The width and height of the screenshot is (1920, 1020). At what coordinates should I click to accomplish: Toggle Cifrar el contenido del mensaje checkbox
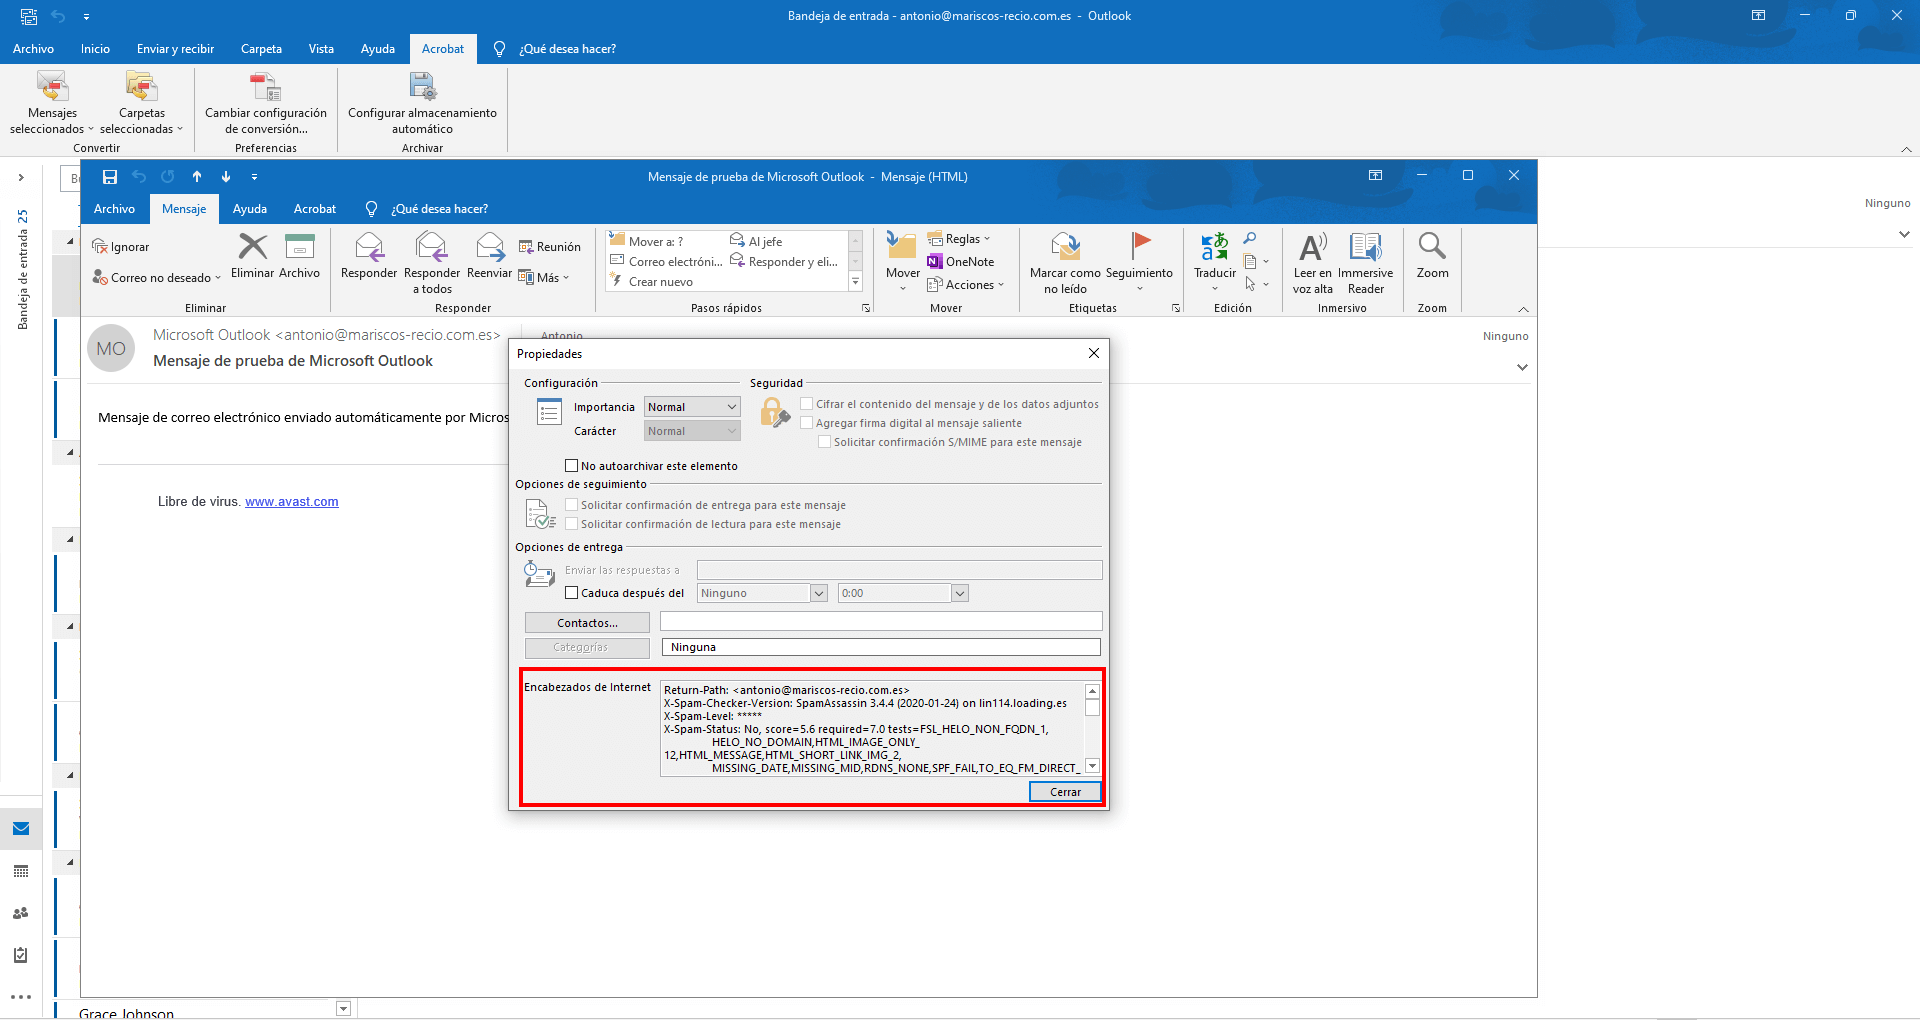point(806,404)
